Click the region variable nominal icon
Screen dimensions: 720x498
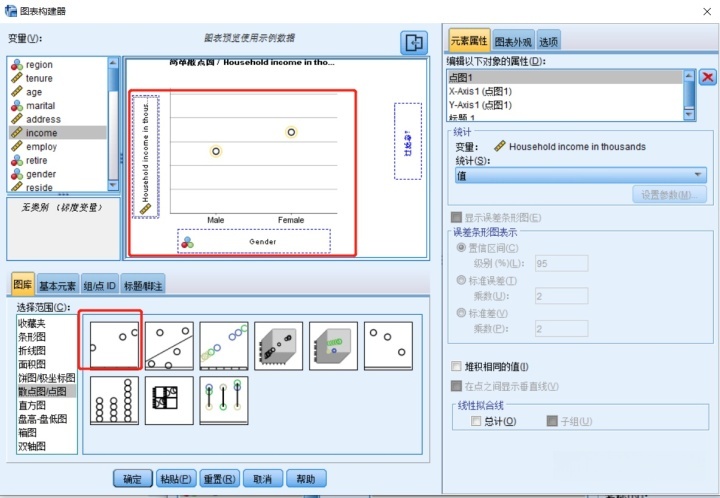[x=17, y=64]
